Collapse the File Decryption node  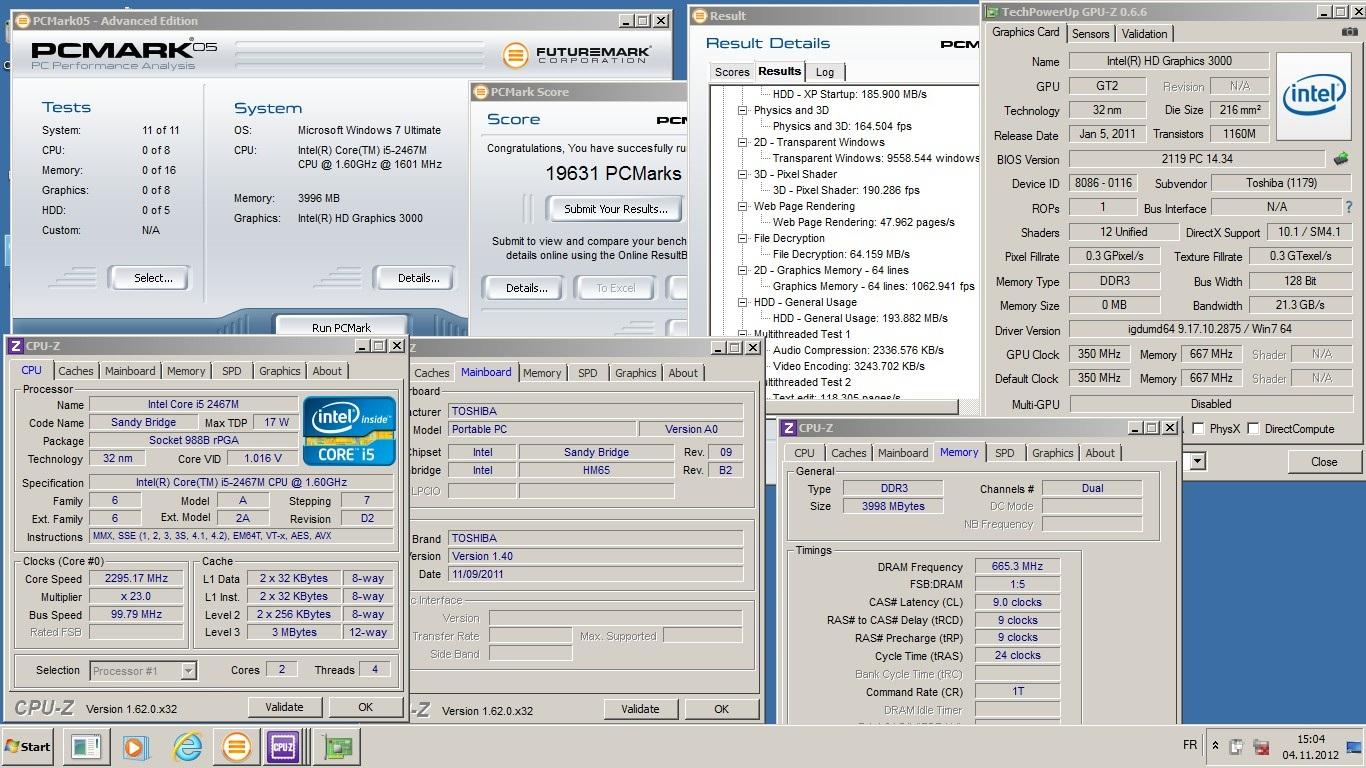743,238
